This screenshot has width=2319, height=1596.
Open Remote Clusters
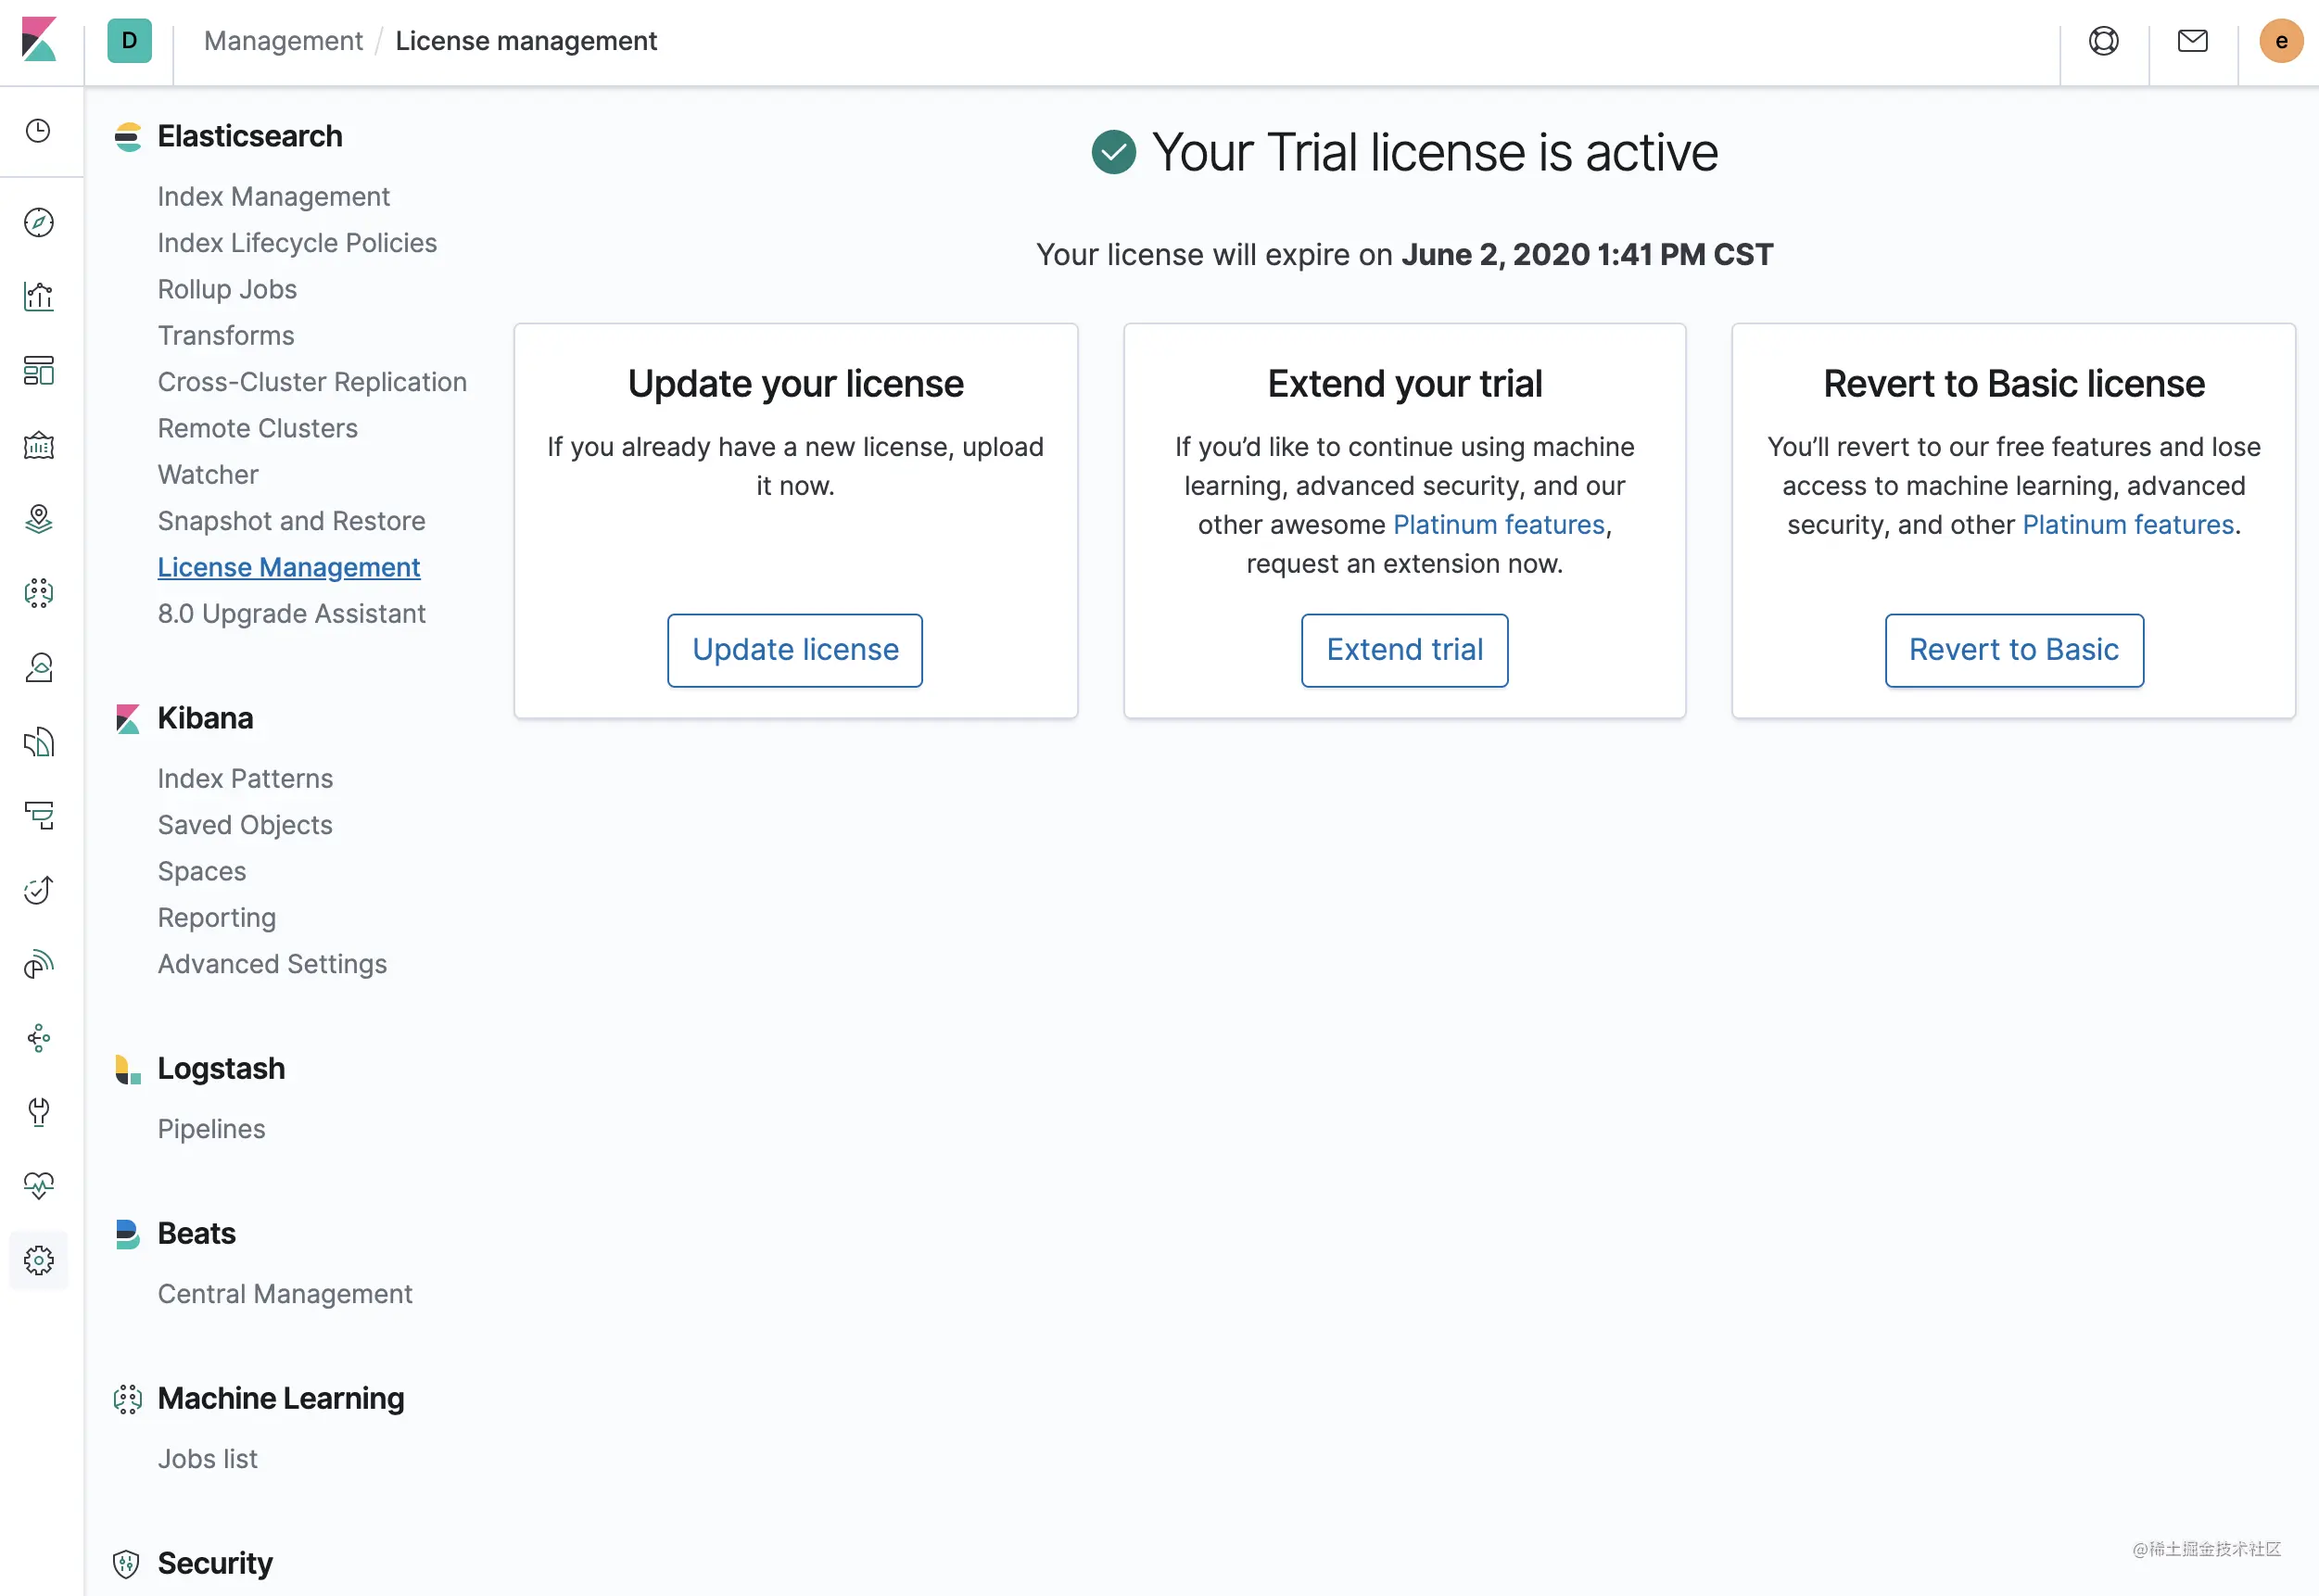[258, 429]
